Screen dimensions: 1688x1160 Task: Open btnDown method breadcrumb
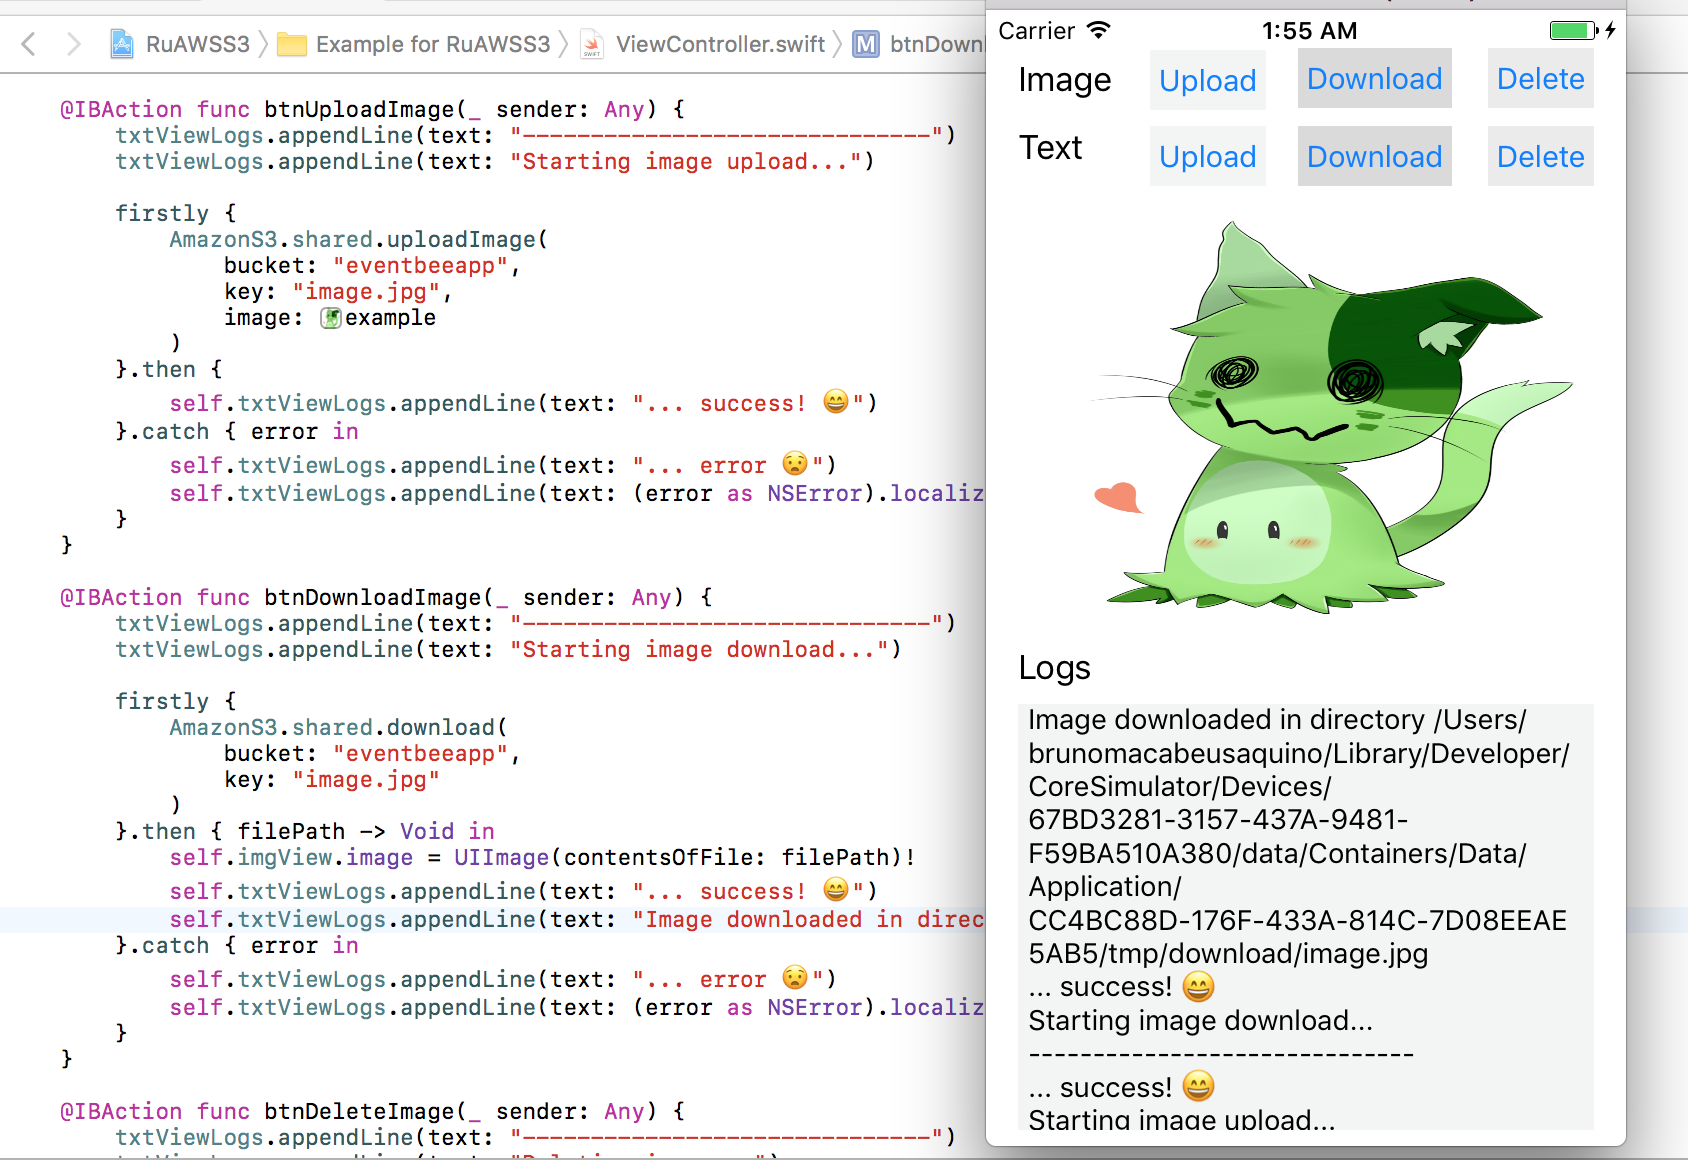[x=937, y=44]
